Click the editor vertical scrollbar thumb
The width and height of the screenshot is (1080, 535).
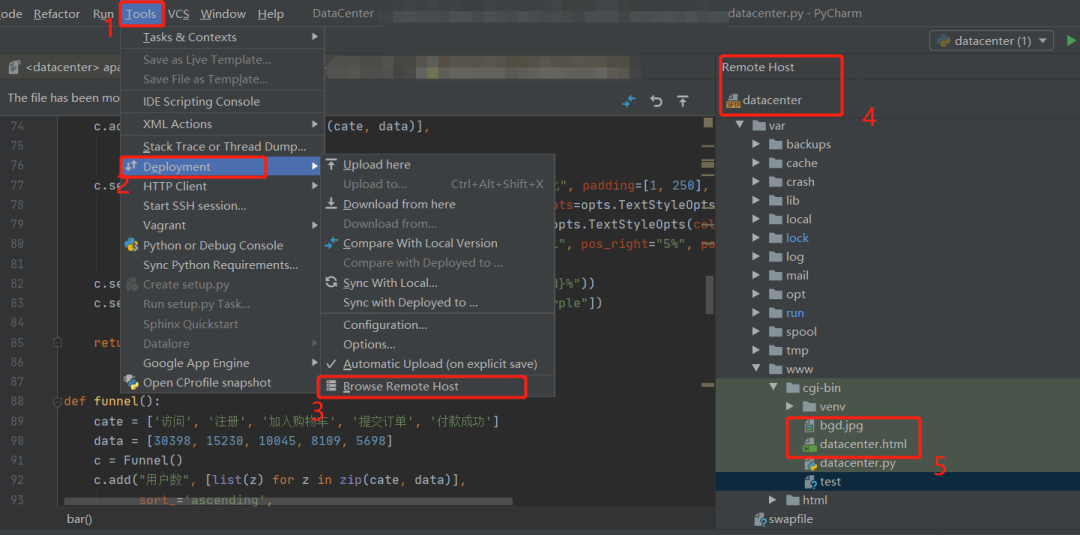tap(708, 295)
